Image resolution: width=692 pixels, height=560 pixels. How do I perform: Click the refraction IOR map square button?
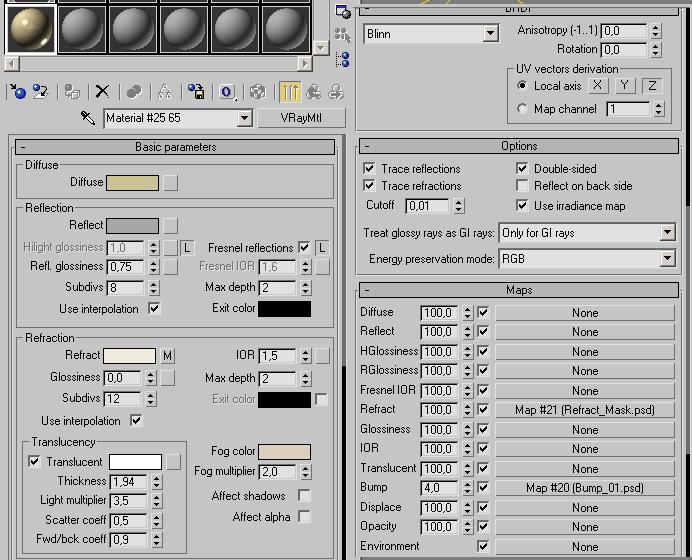coord(323,356)
